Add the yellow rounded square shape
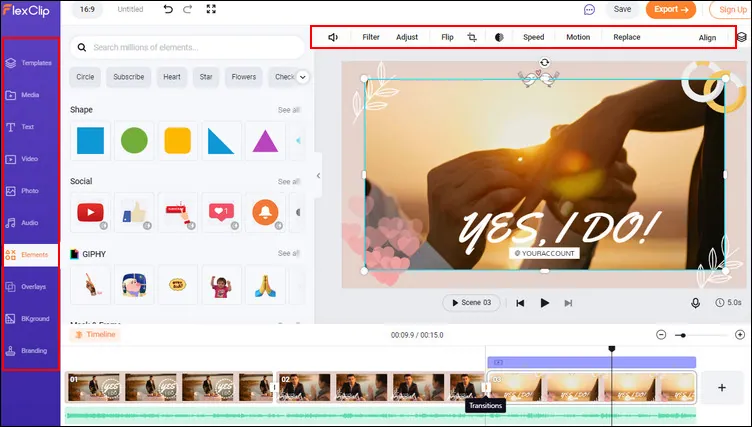The height and width of the screenshot is (427, 752). coord(177,141)
